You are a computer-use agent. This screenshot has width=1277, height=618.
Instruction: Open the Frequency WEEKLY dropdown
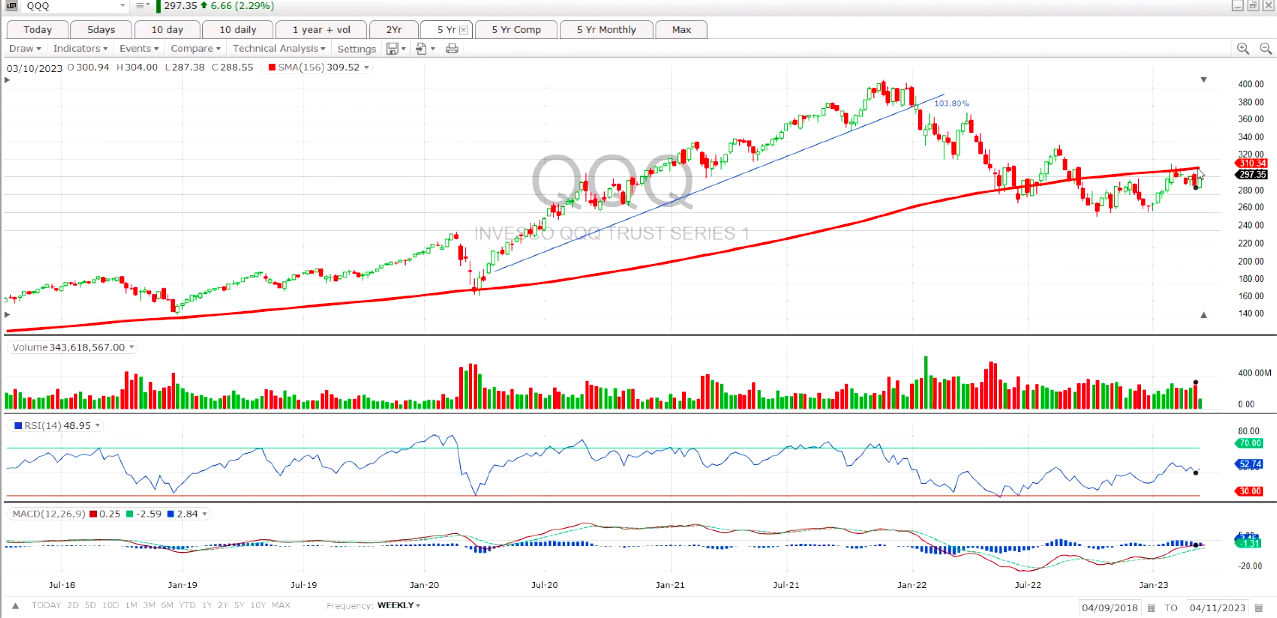point(397,605)
